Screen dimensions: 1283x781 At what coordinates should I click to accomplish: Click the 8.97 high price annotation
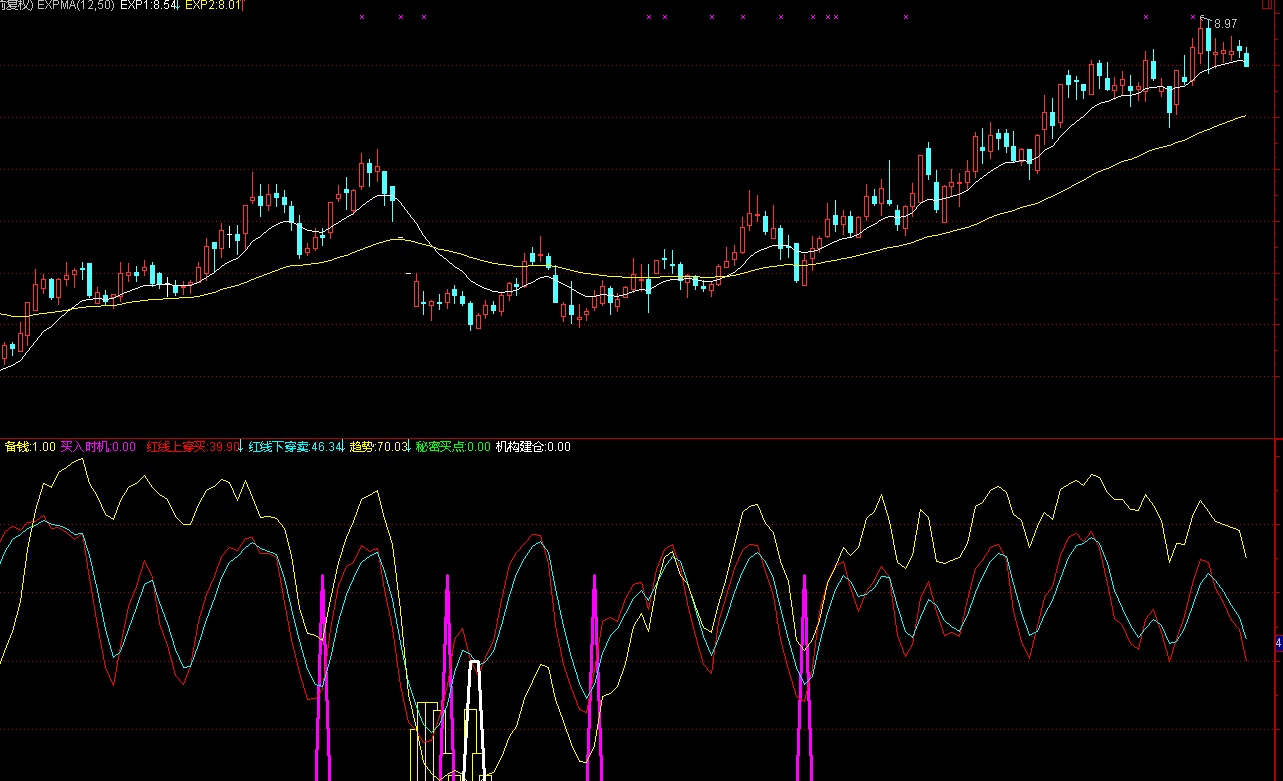pos(1226,24)
